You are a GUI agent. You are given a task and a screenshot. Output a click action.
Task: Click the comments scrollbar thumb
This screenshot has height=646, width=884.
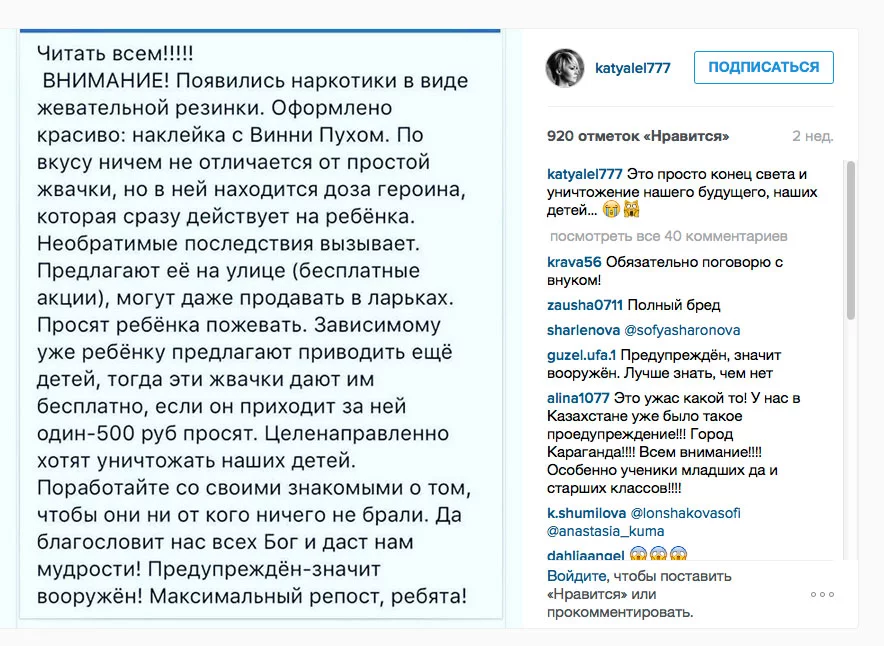[850, 240]
